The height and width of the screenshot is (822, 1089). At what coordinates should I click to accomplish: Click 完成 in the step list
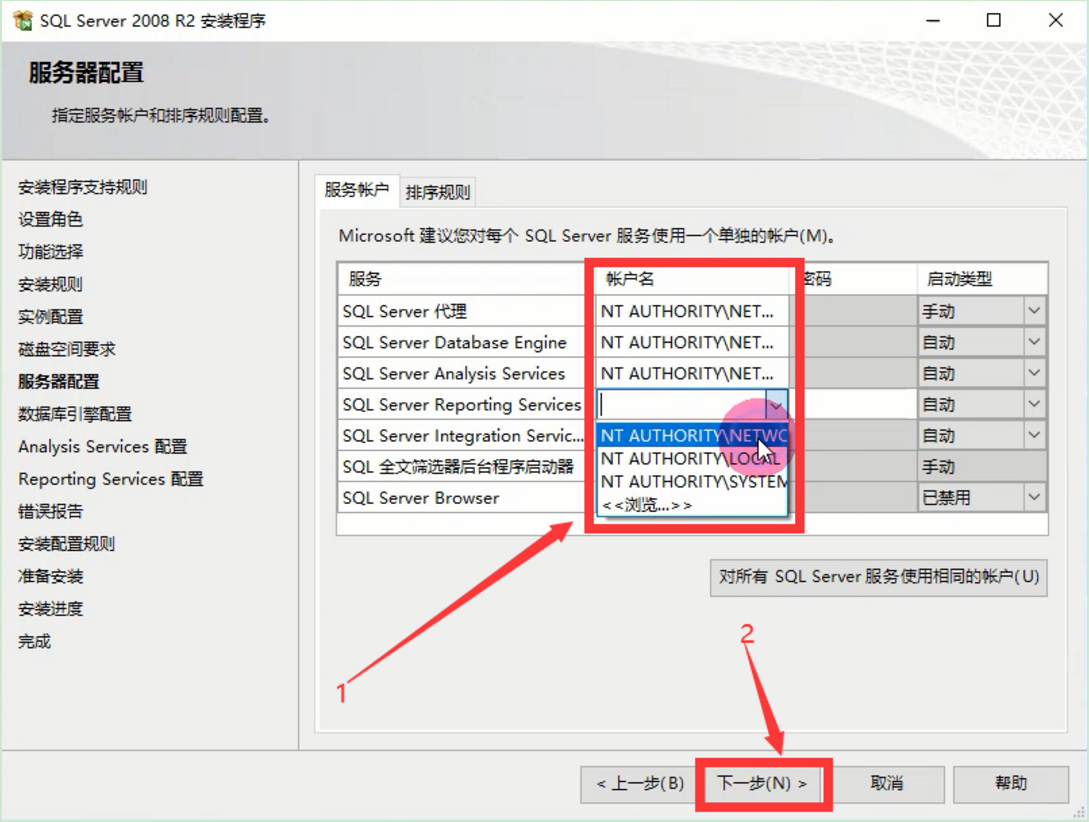pos(35,641)
